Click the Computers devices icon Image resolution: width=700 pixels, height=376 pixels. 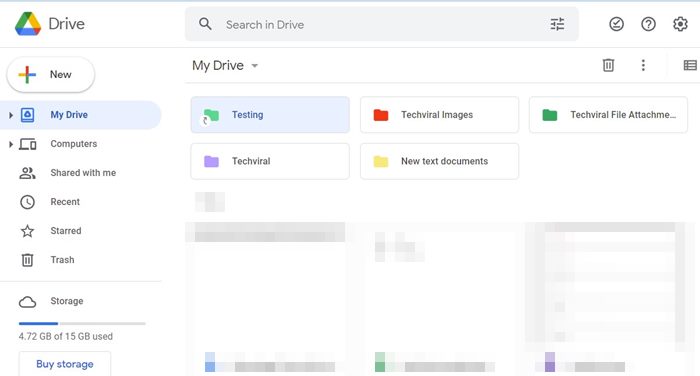click(x=28, y=144)
